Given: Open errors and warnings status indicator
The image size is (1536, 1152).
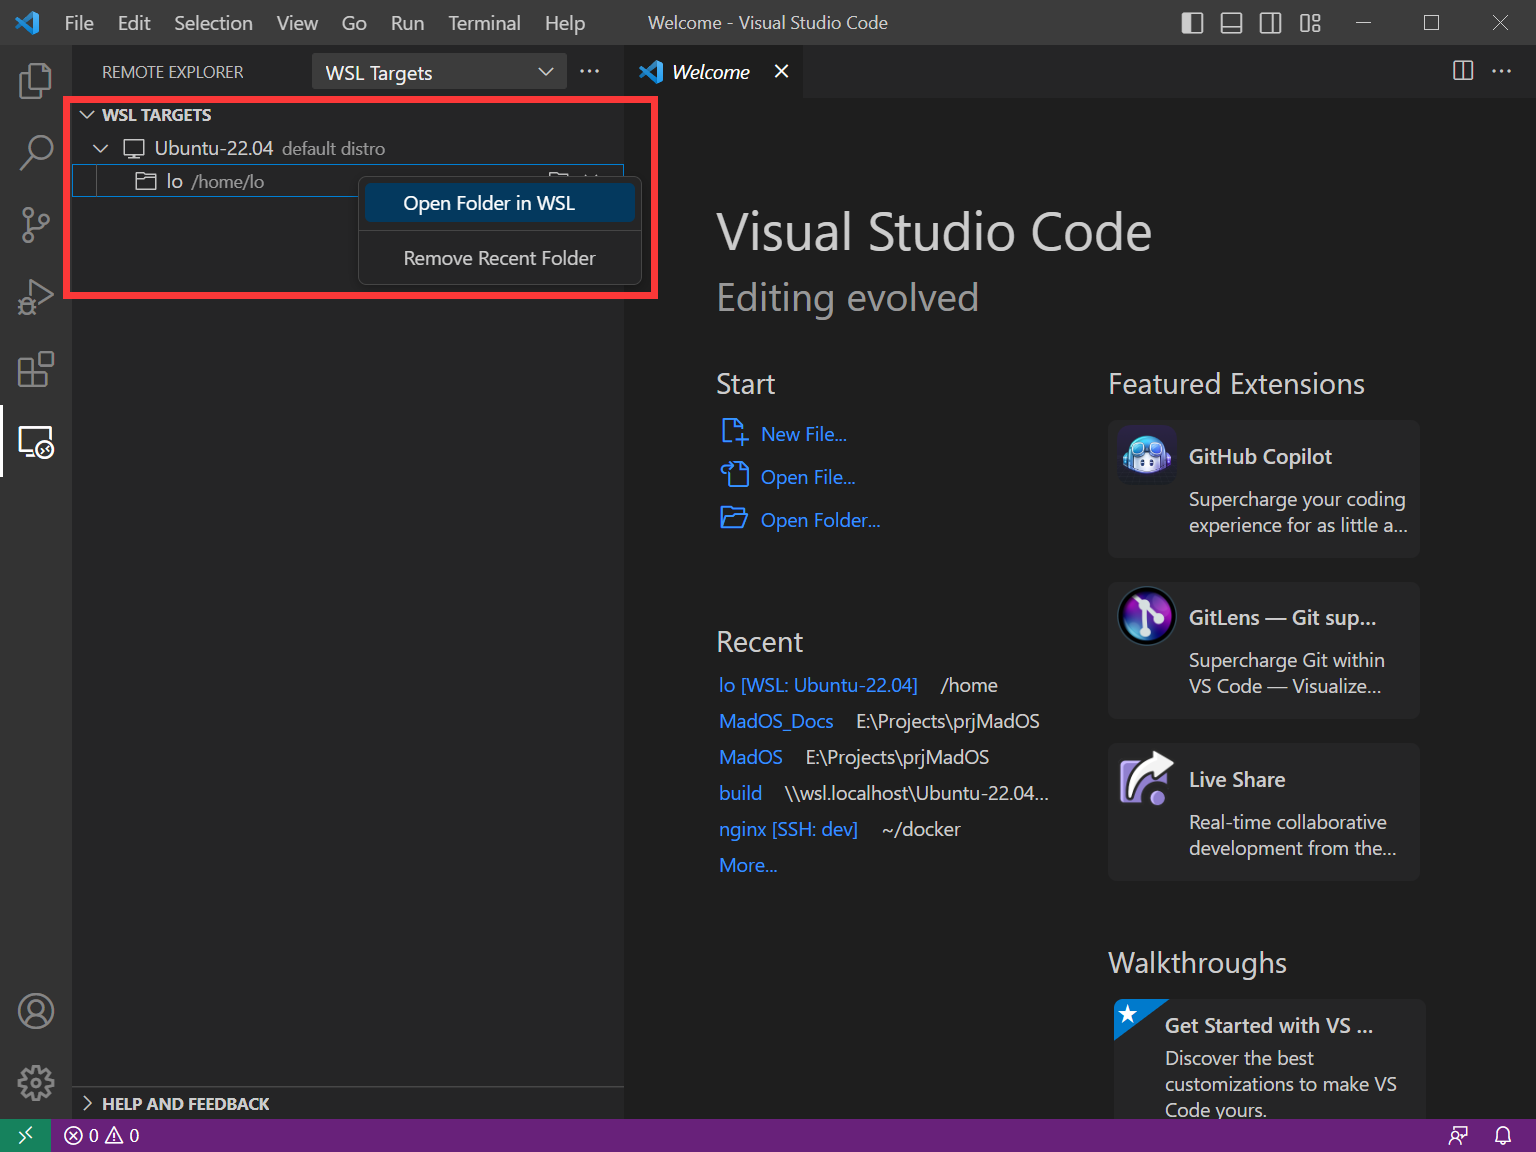Looking at the screenshot, I should 102,1135.
